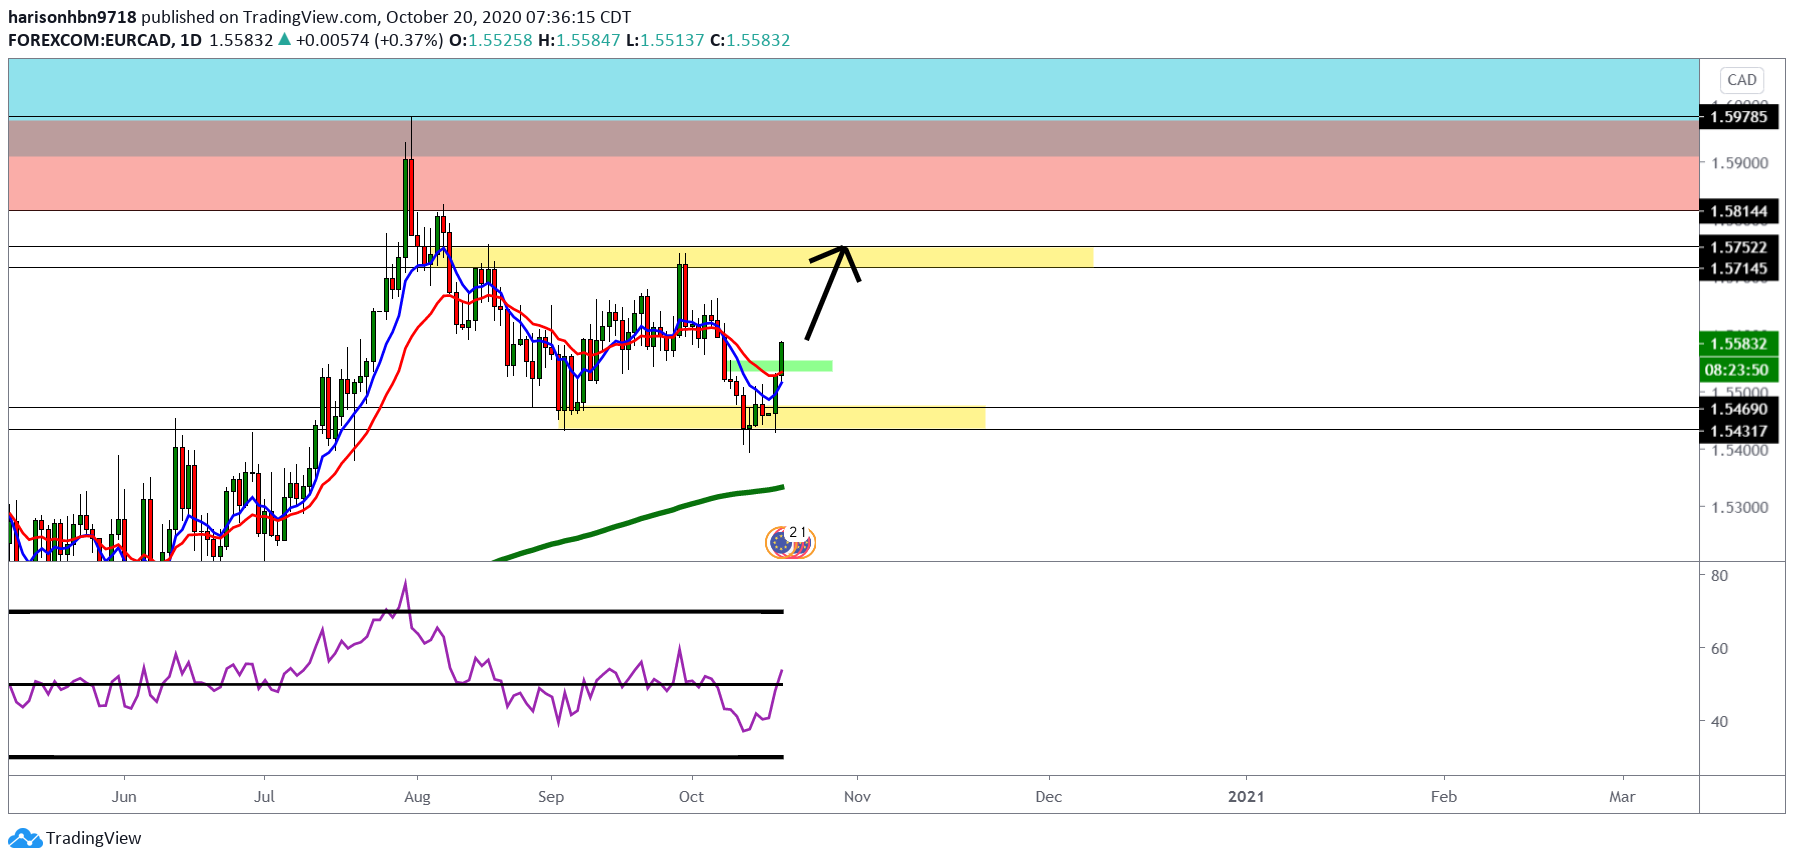Image resolution: width=1794 pixels, height=862 pixels.
Task: Click the Dec label on time axis
Action: pyautogui.click(x=1049, y=797)
